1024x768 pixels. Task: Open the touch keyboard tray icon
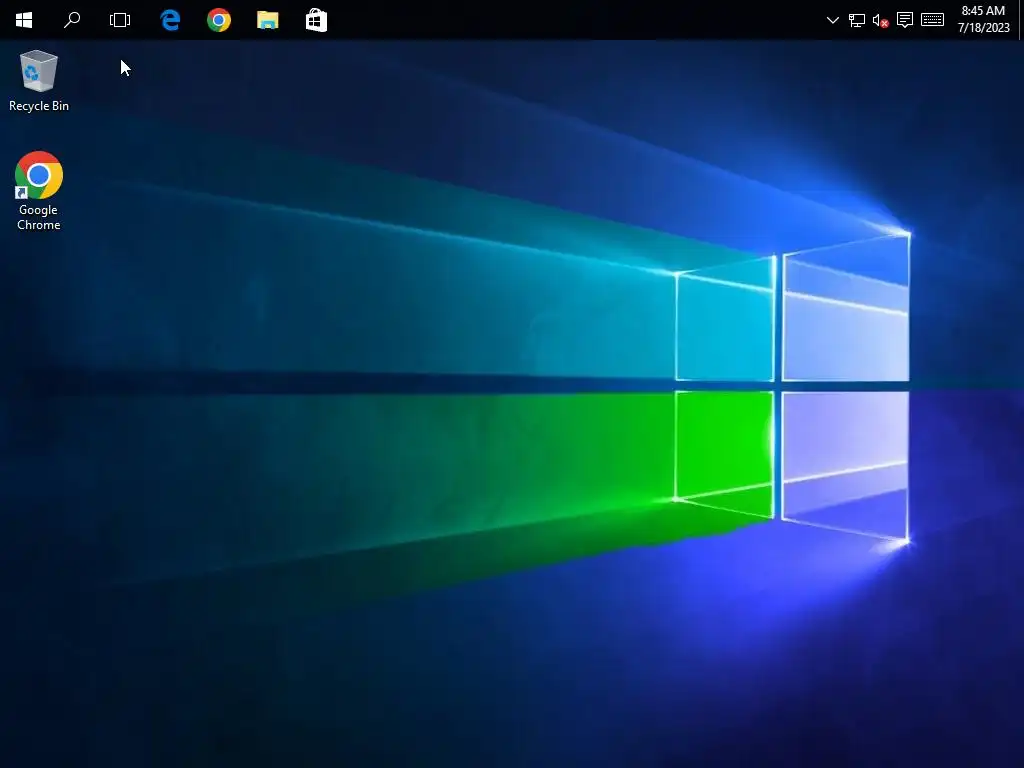(x=933, y=20)
